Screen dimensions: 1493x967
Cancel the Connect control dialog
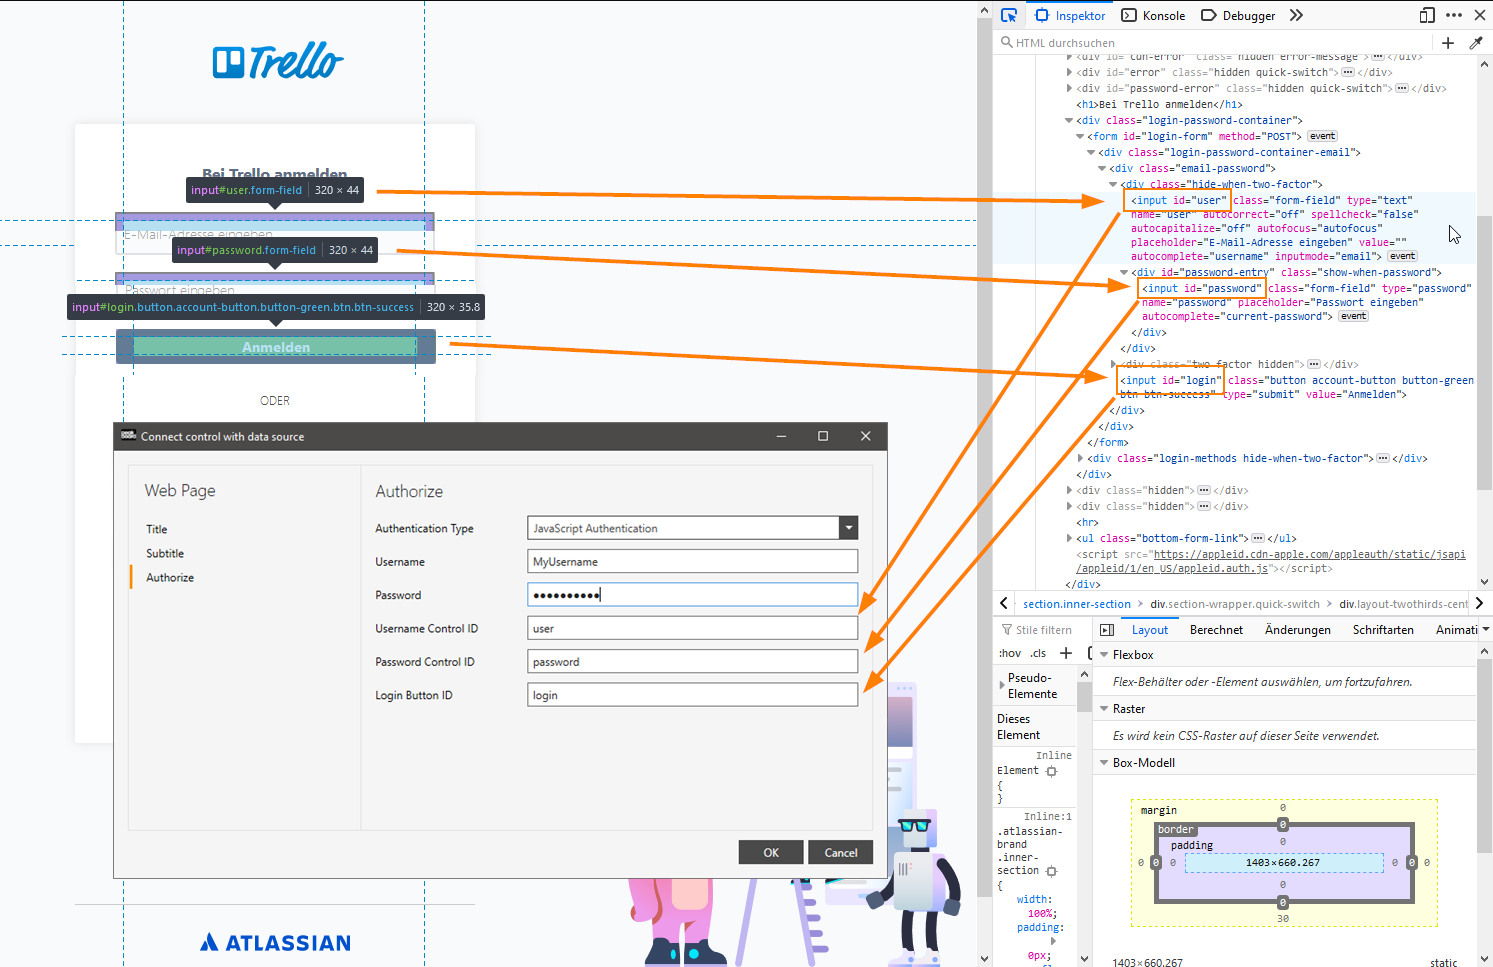pyautogui.click(x=841, y=852)
